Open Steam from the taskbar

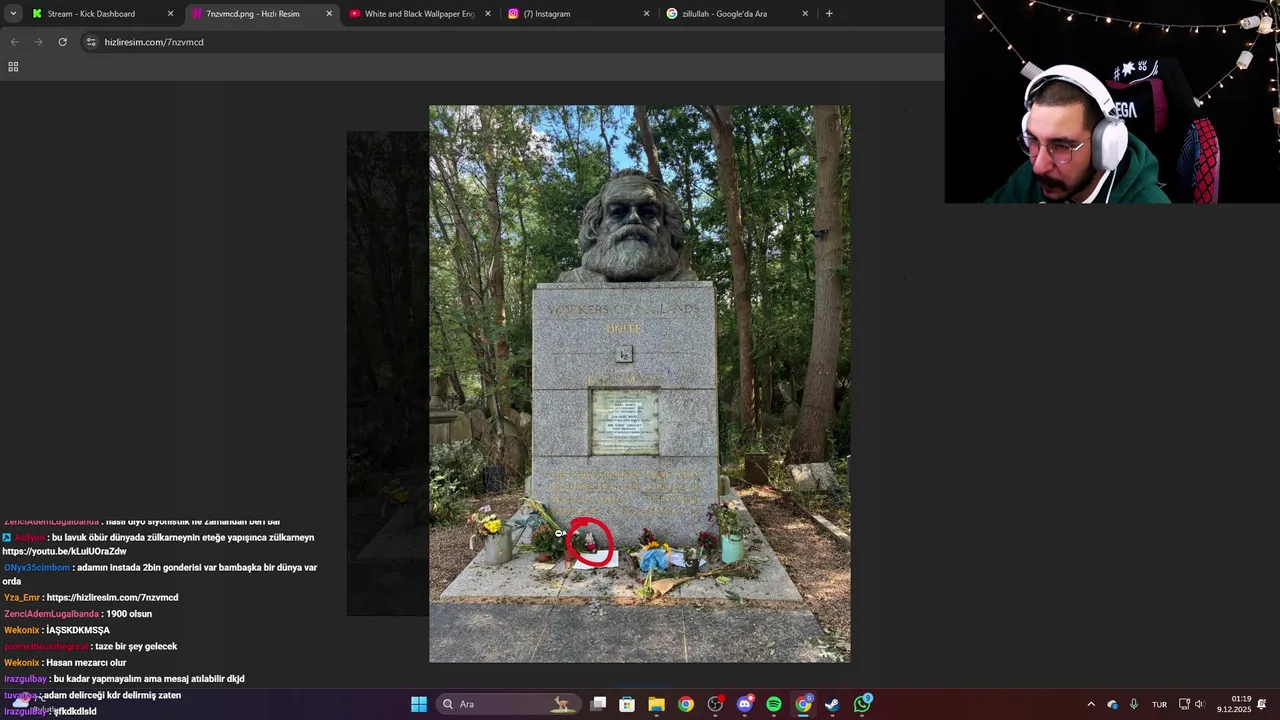(x=832, y=704)
